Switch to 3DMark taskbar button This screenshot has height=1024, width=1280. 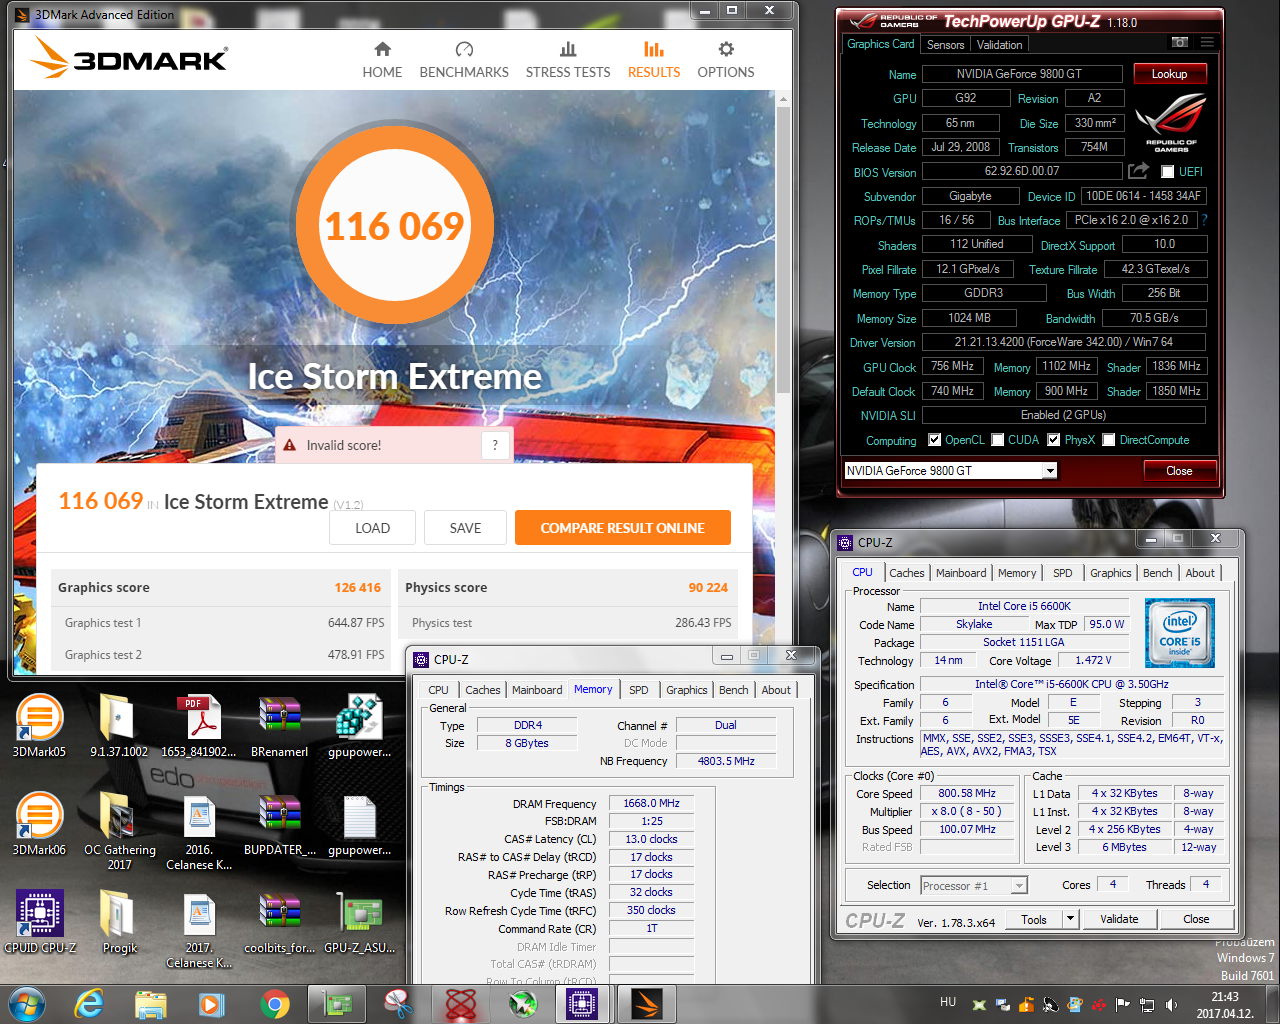coord(646,1003)
